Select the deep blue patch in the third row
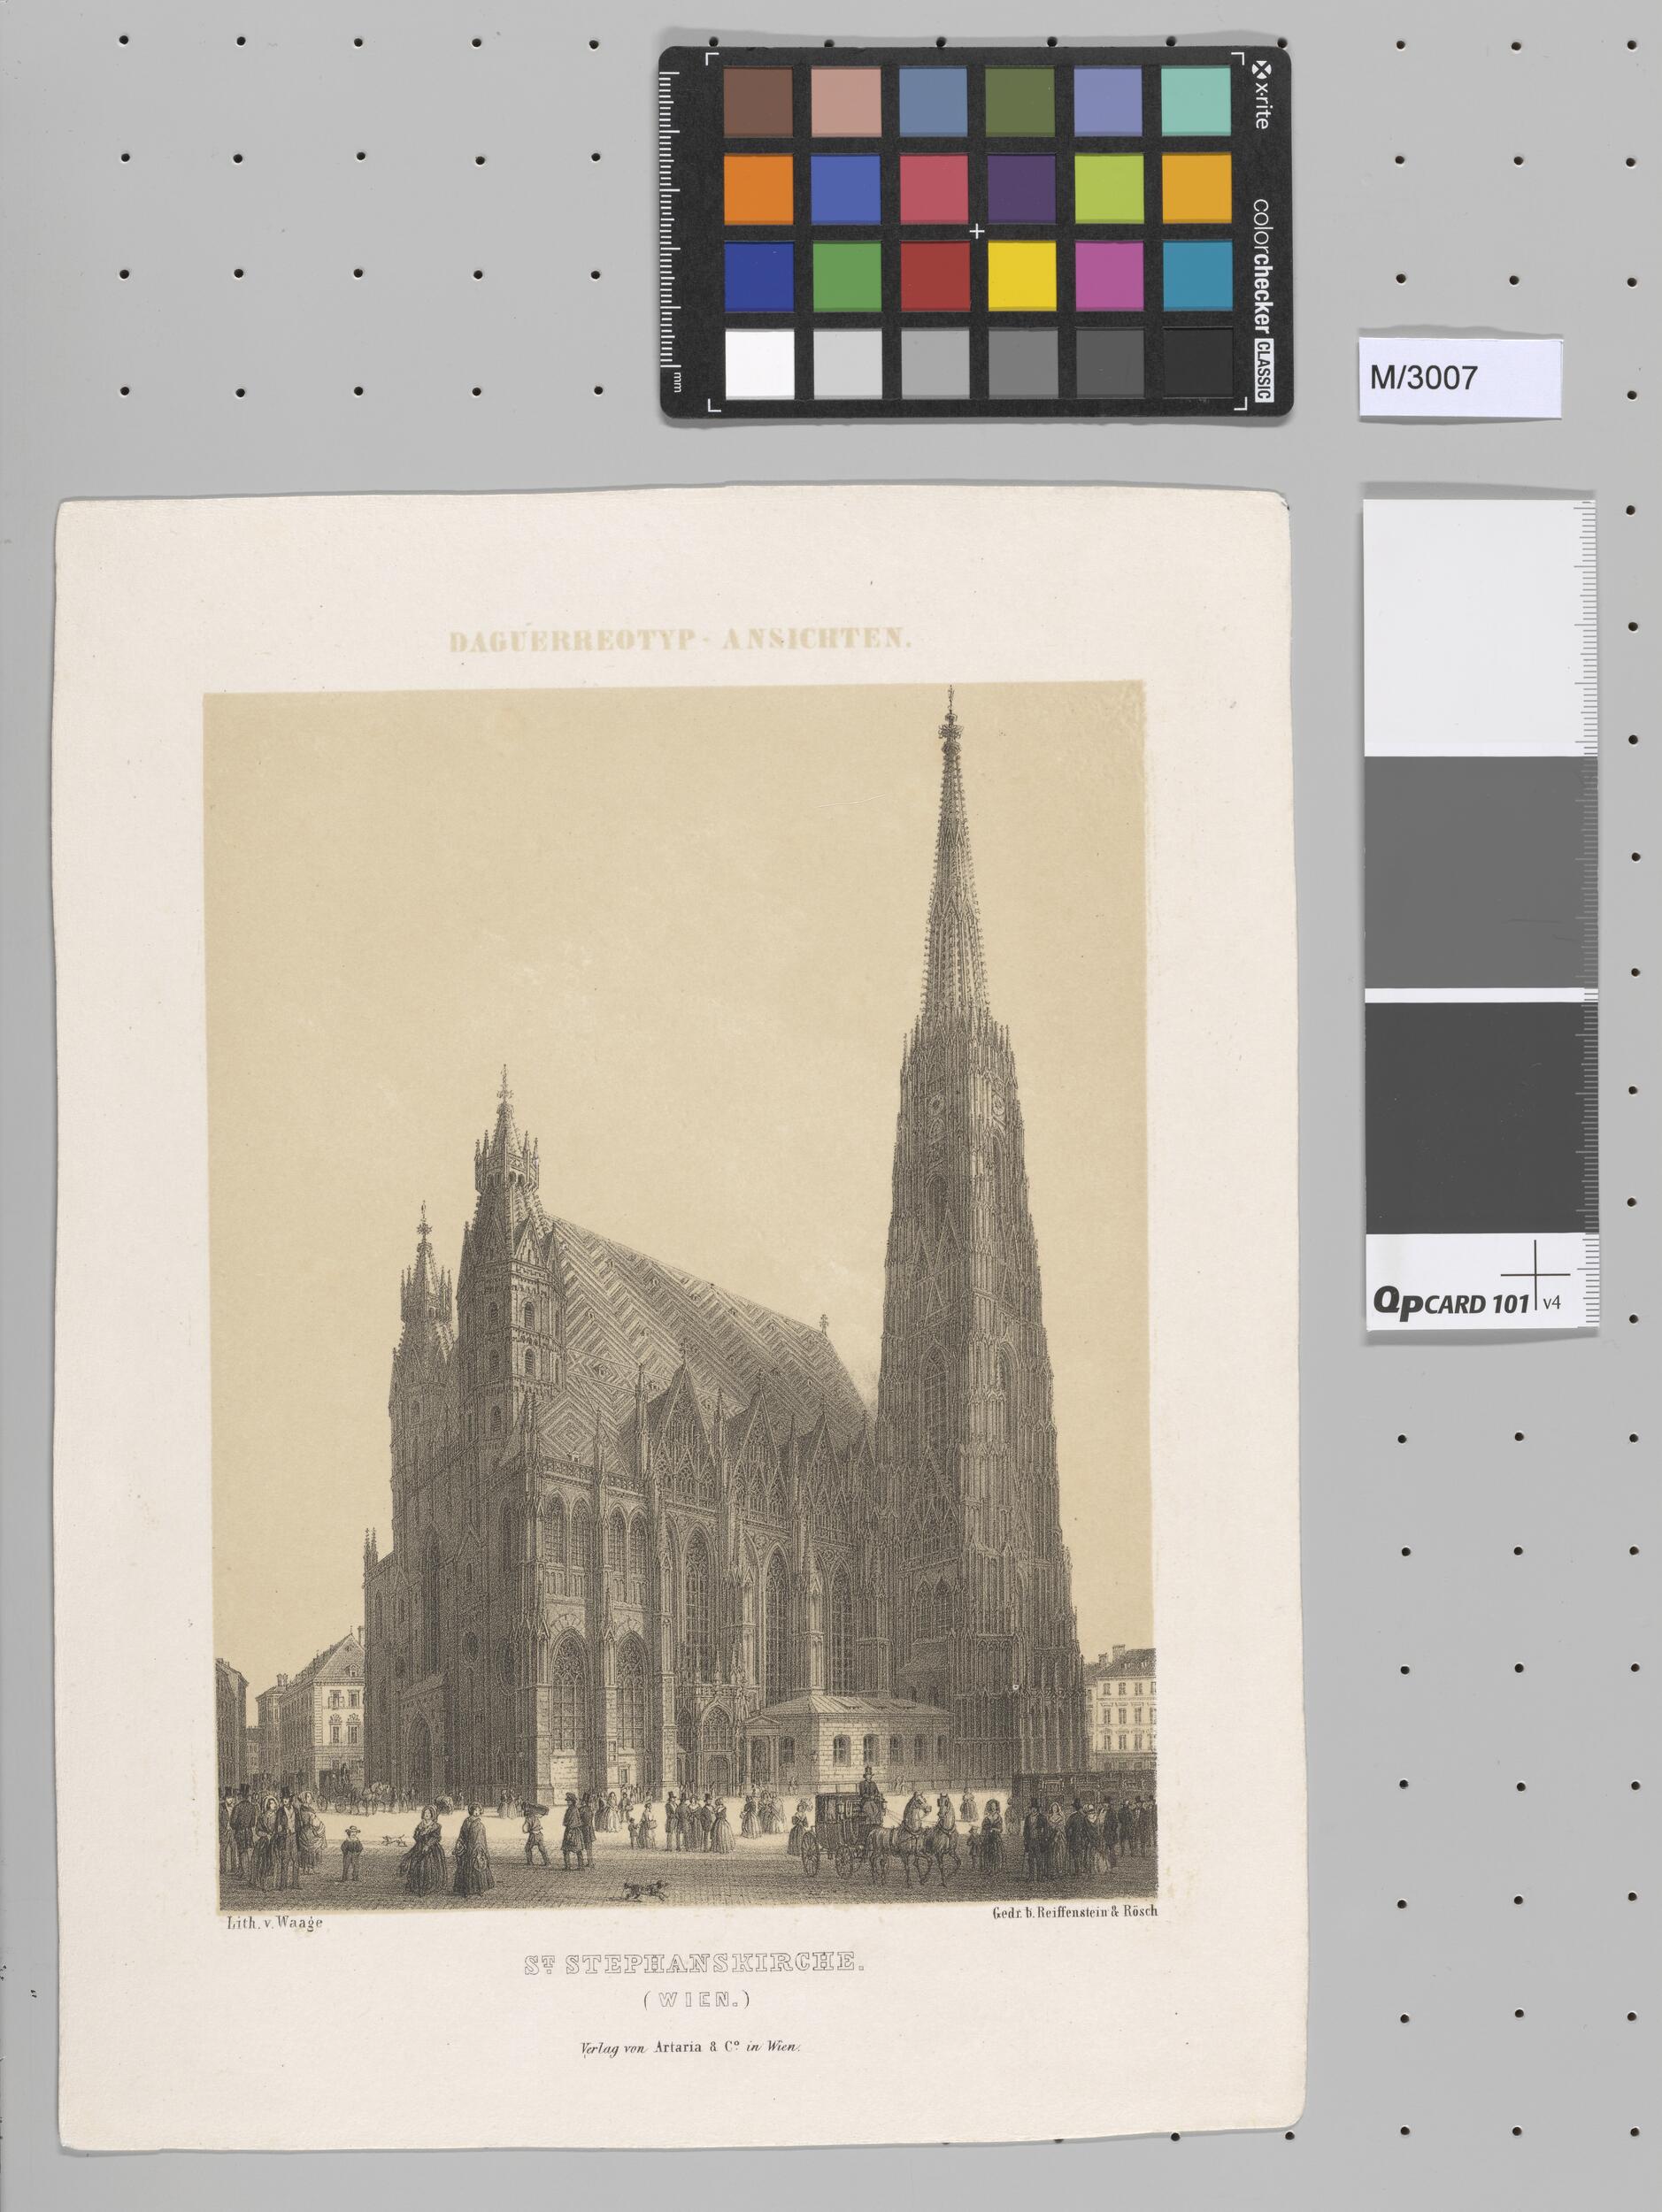 click(759, 275)
